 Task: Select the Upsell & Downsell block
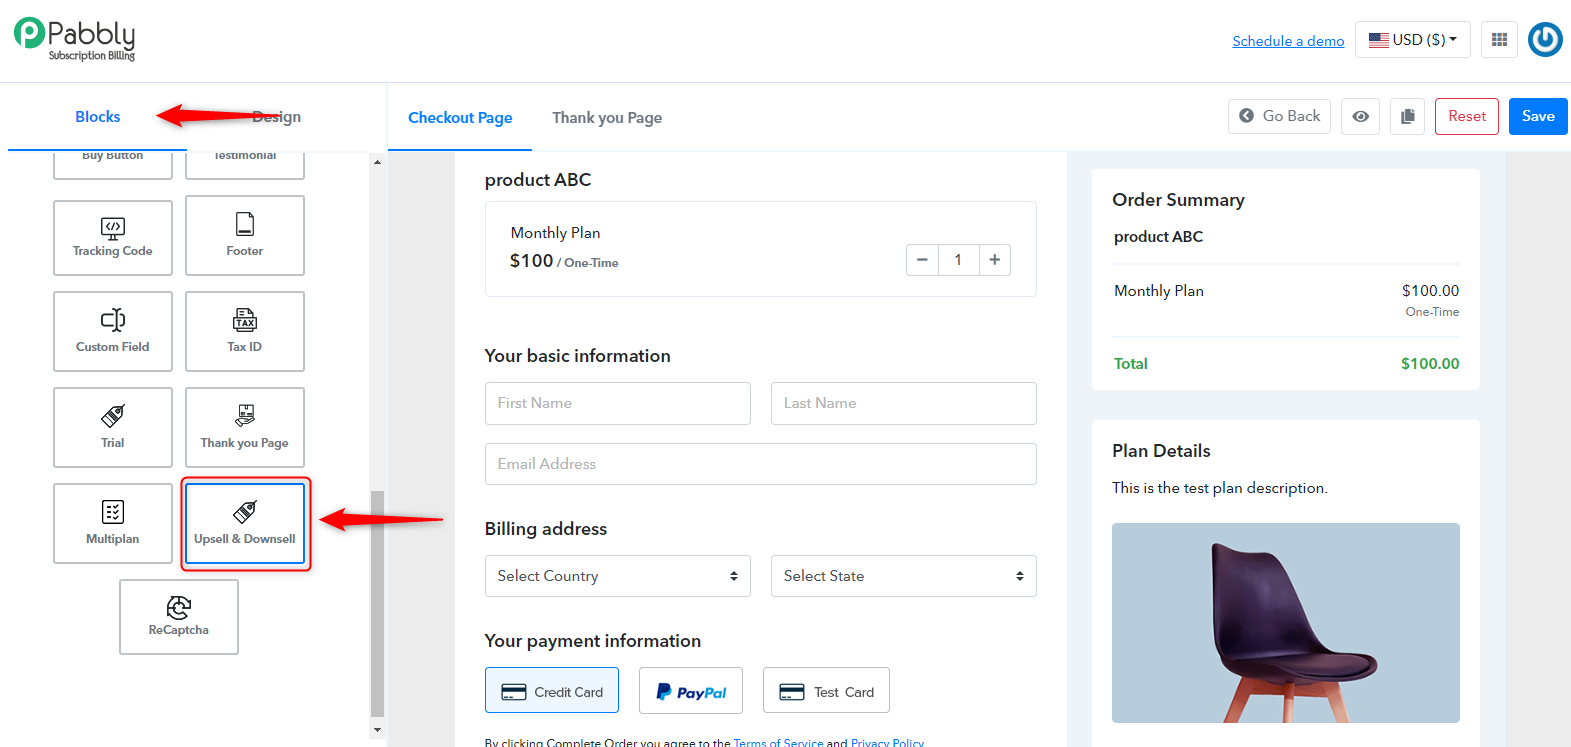(x=245, y=523)
